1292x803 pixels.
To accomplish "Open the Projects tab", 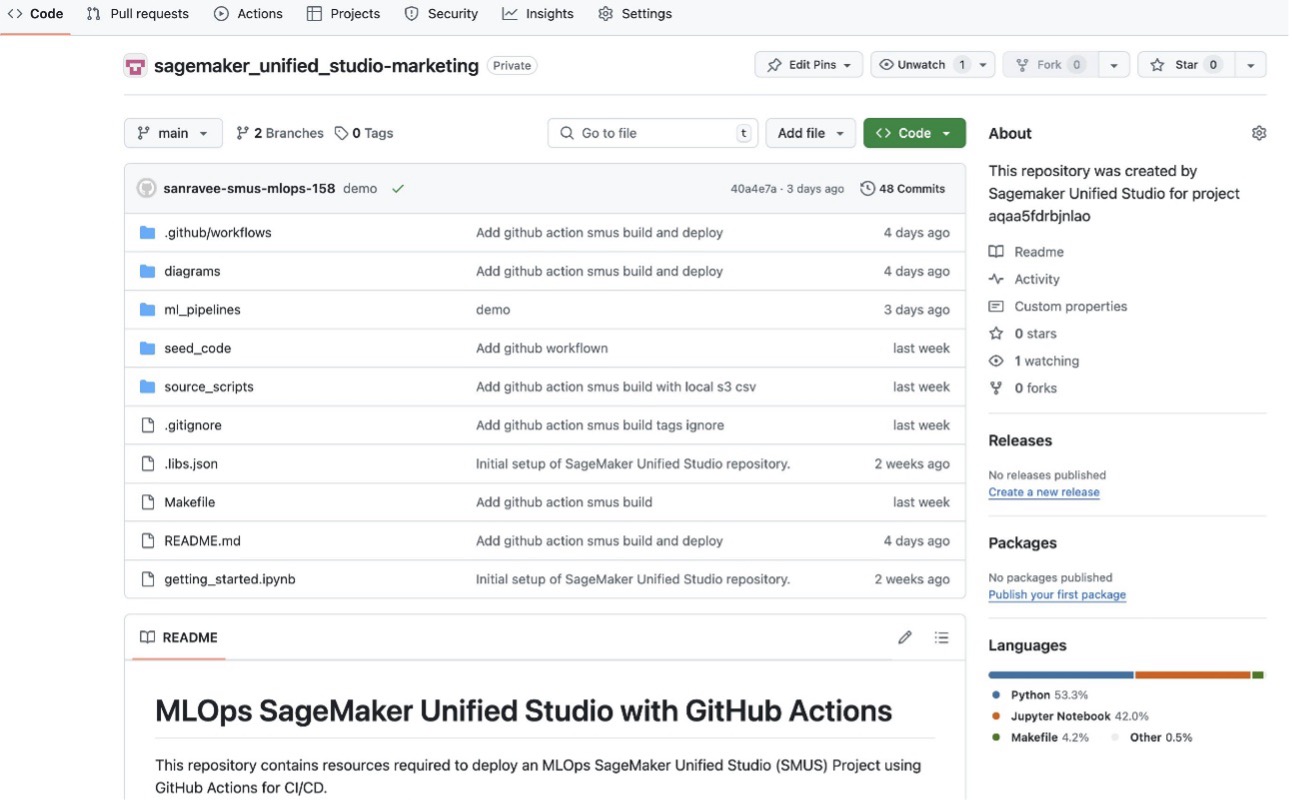I will tap(343, 14).
